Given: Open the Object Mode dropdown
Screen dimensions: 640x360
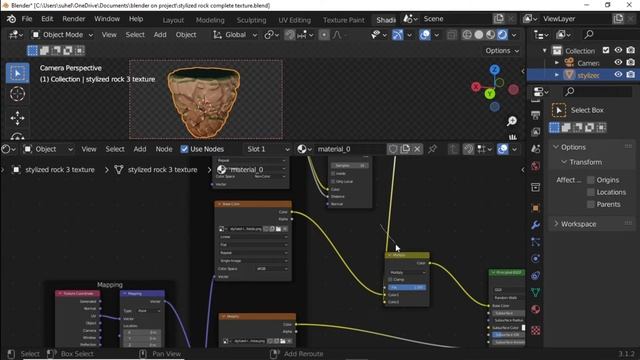Looking at the screenshot, I should point(62,35).
